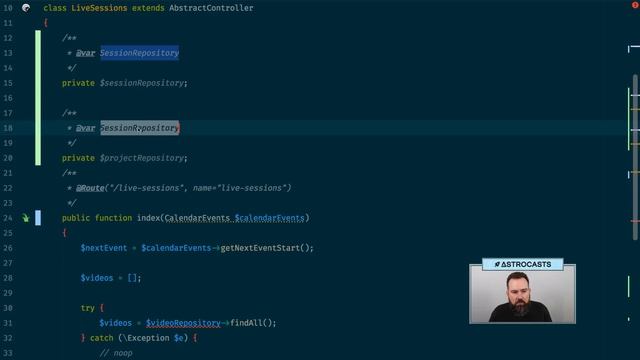Click the index method name
Image resolution: width=640 pixels, height=360 pixels.
(x=148, y=218)
